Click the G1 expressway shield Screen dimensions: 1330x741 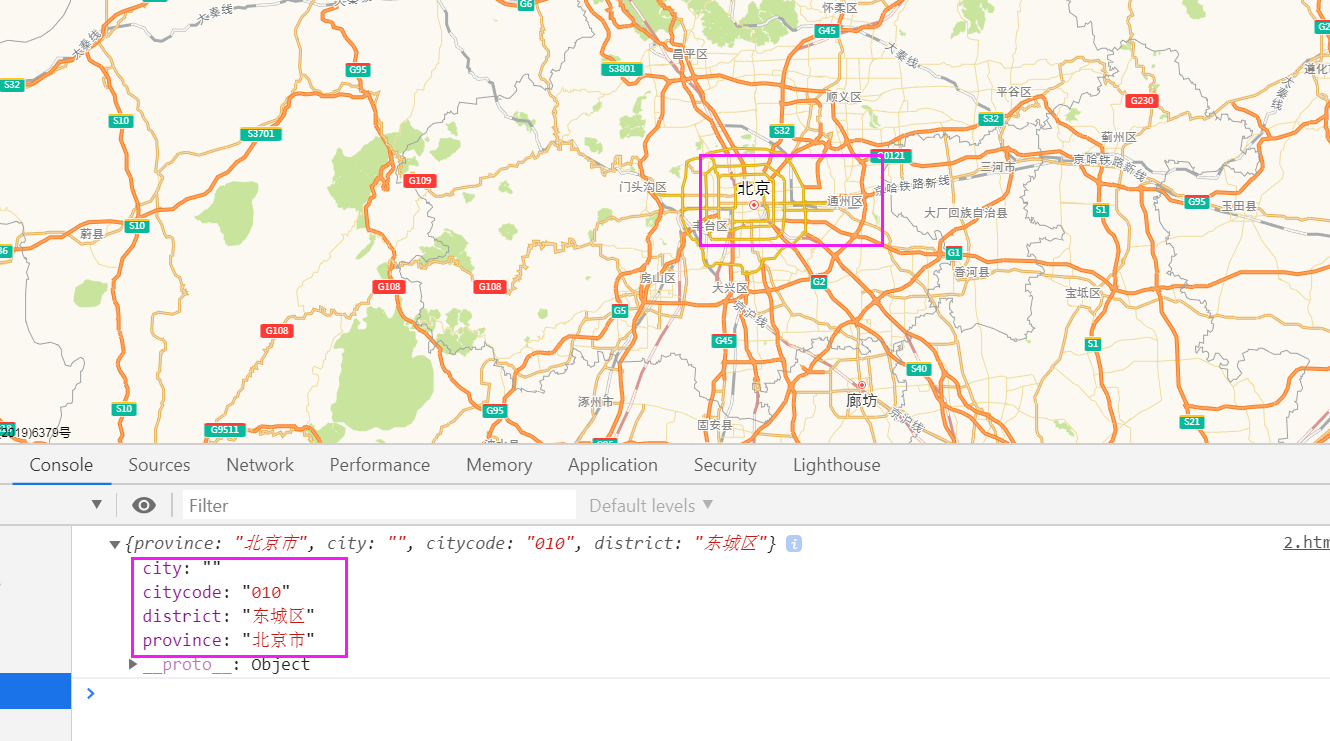(x=954, y=253)
